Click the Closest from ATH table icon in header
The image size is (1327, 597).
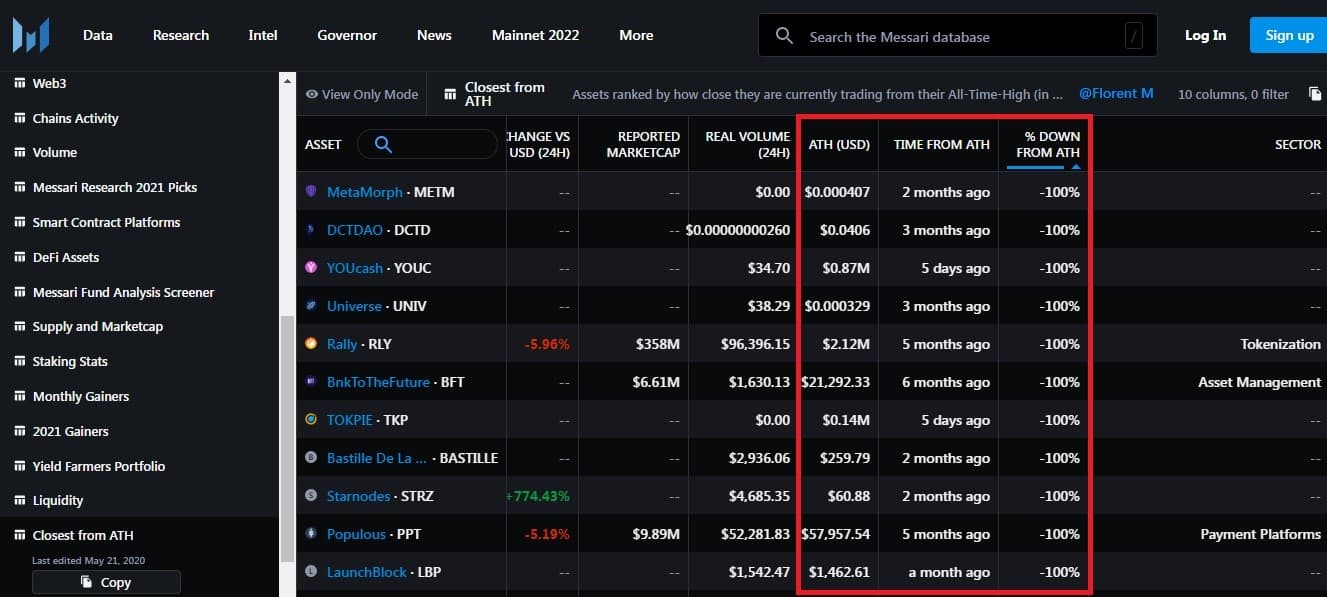(x=448, y=94)
